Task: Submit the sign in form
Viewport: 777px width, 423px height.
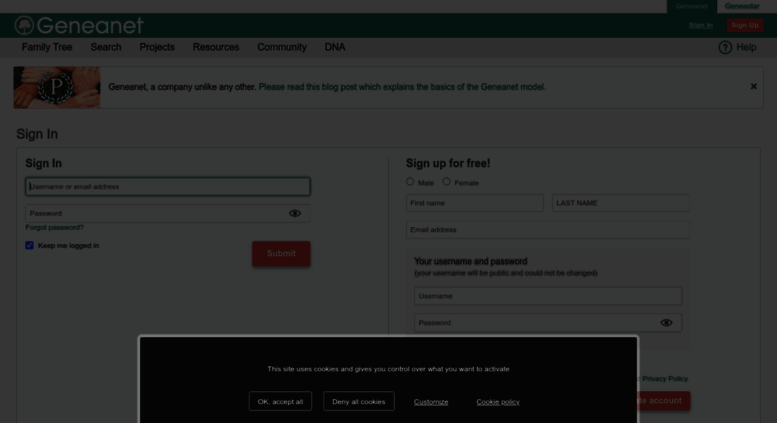Action: (x=281, y=254)
